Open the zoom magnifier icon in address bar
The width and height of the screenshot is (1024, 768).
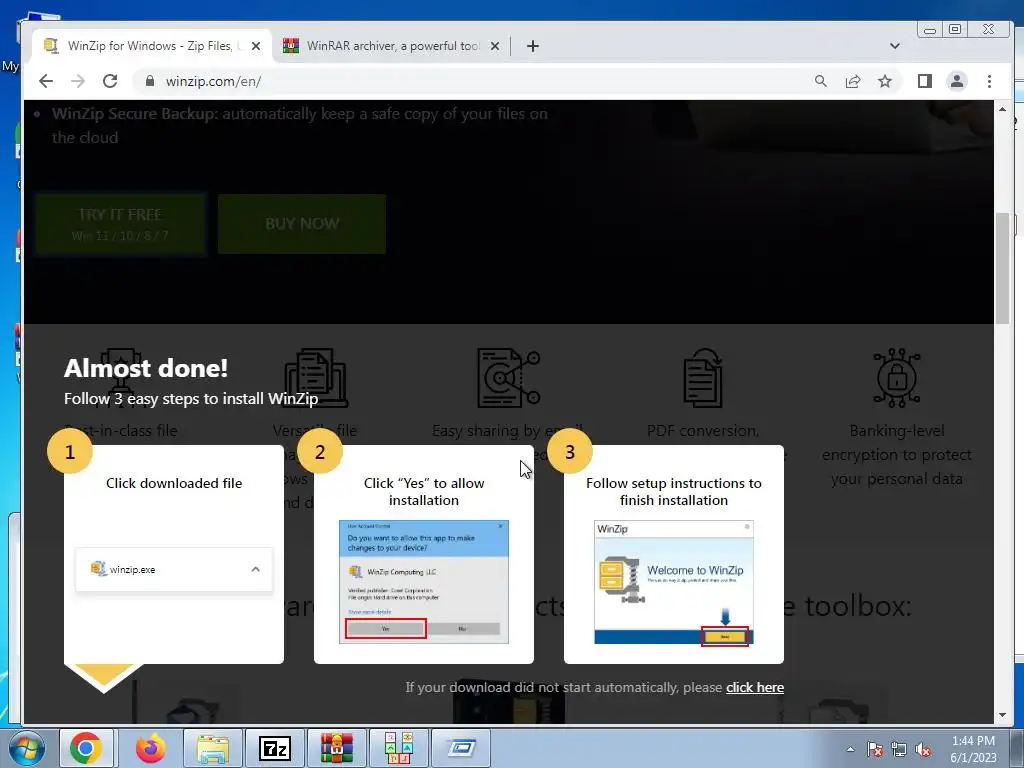coord(821,81)
